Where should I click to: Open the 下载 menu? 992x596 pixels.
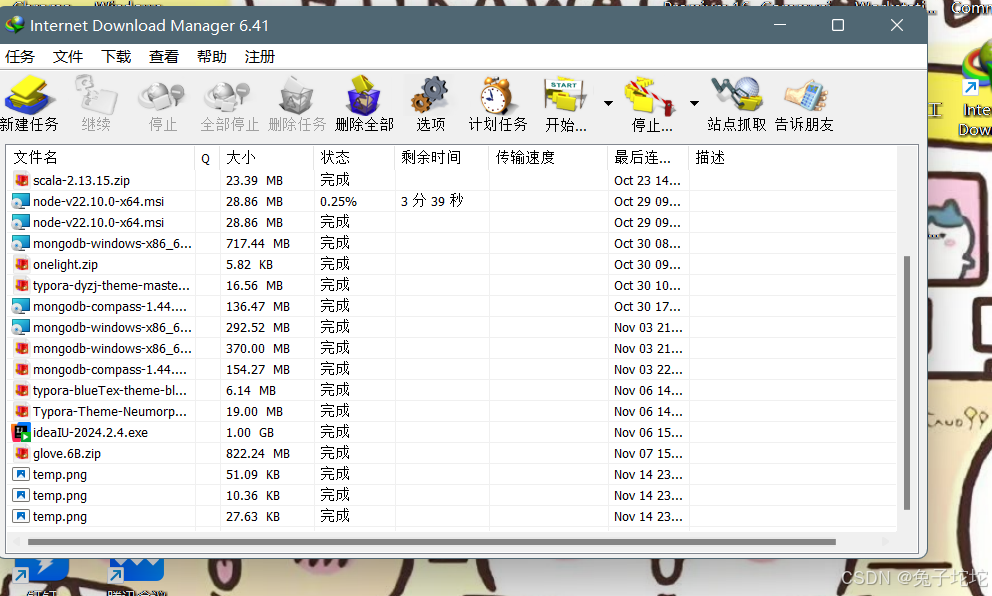pos(116,57)
